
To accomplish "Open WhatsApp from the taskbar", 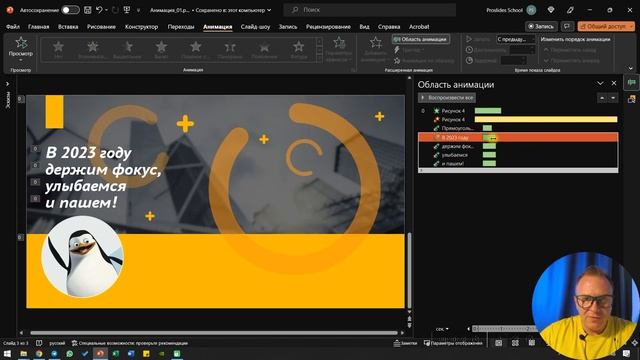I will pos(69,354).
